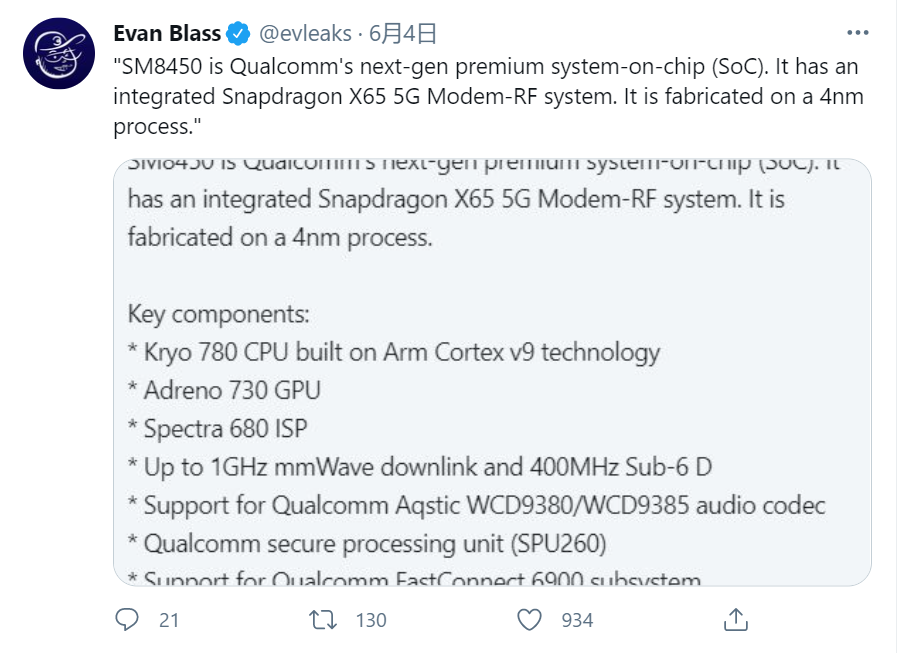Click the blue verified badge
This screenshot has height=653, width=897.
pyautogui.click(x=238, y=34)
